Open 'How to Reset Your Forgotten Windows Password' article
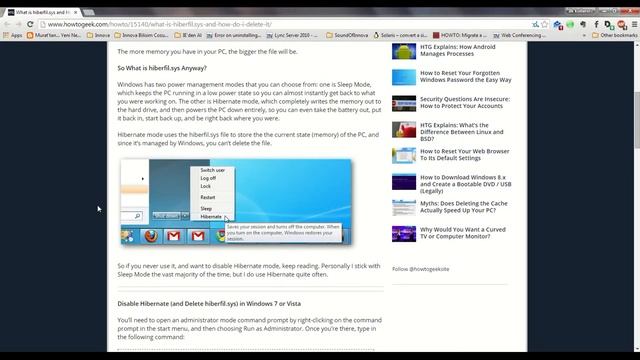The image size is (640, 360). click(x=466, y=76)
